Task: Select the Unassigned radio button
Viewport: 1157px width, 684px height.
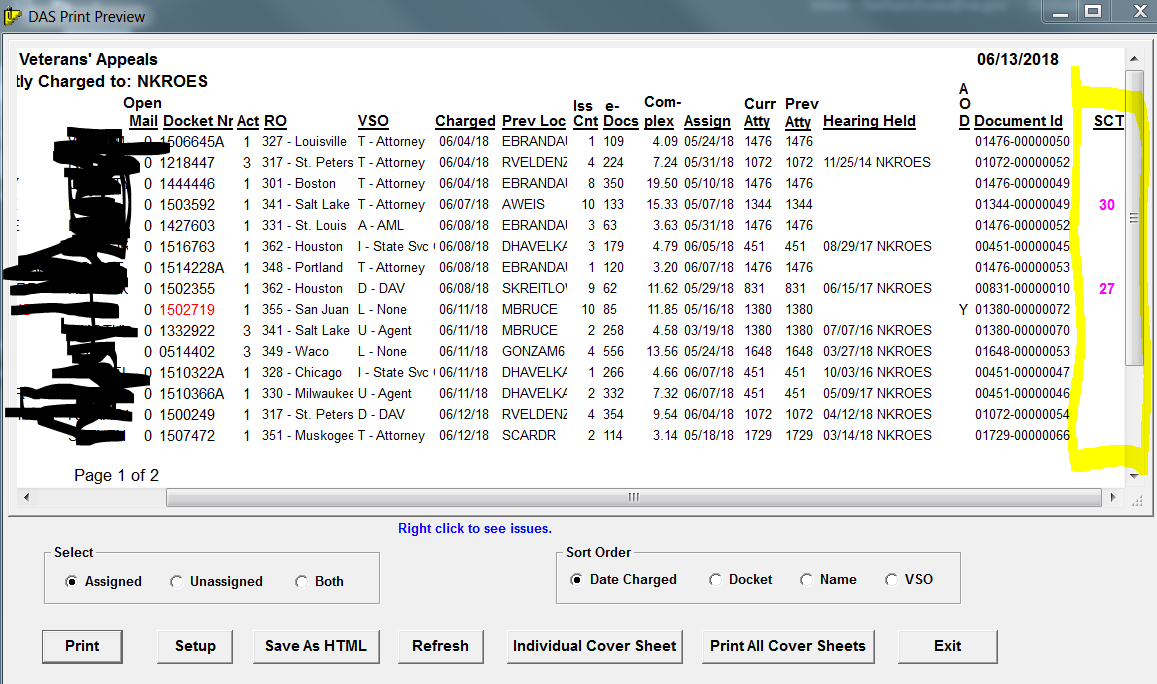Action: coord(176,581)
